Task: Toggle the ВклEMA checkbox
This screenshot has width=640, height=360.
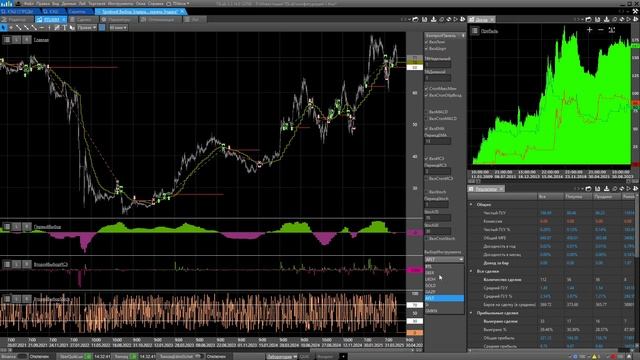Action: pos(427,129)
